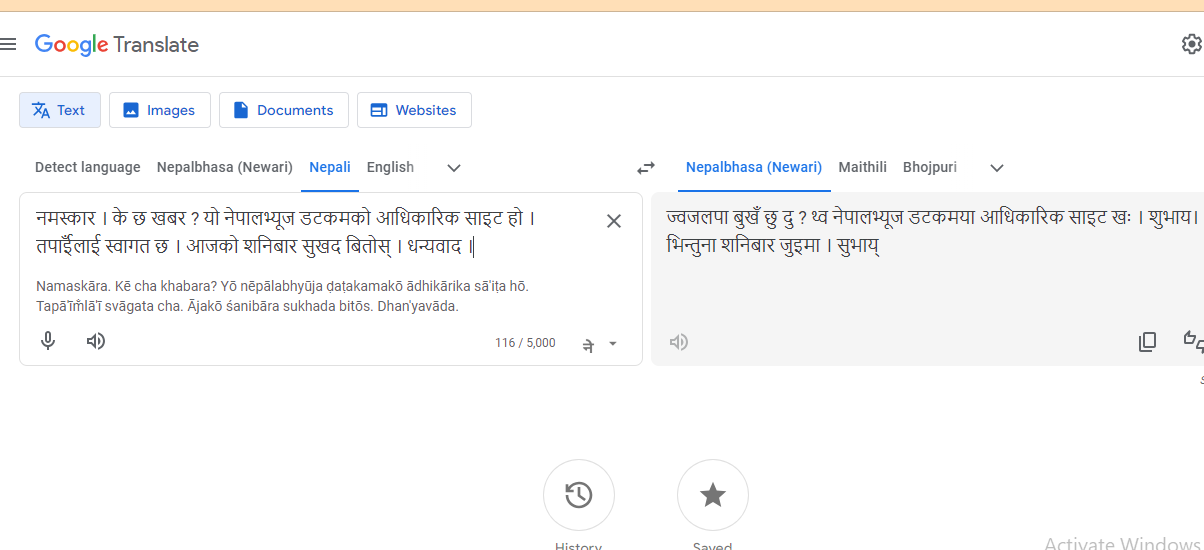Clear the source text with X
The image size is (1204, 550).
tap(614, 221)
